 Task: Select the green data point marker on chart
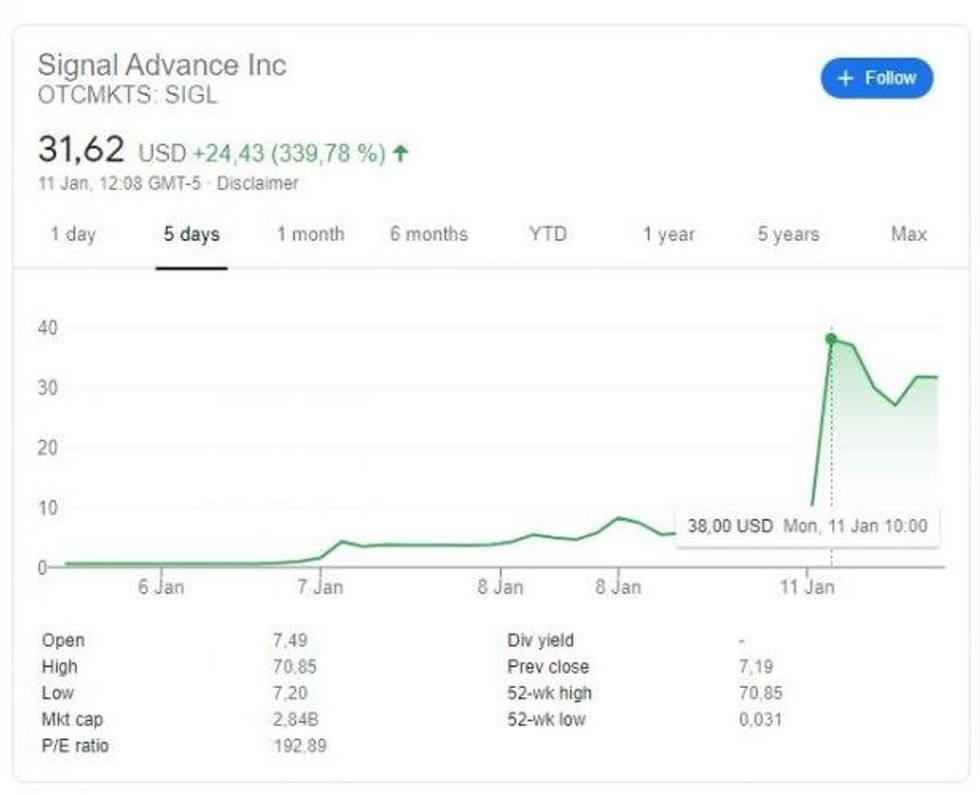(x=832, y=340)
